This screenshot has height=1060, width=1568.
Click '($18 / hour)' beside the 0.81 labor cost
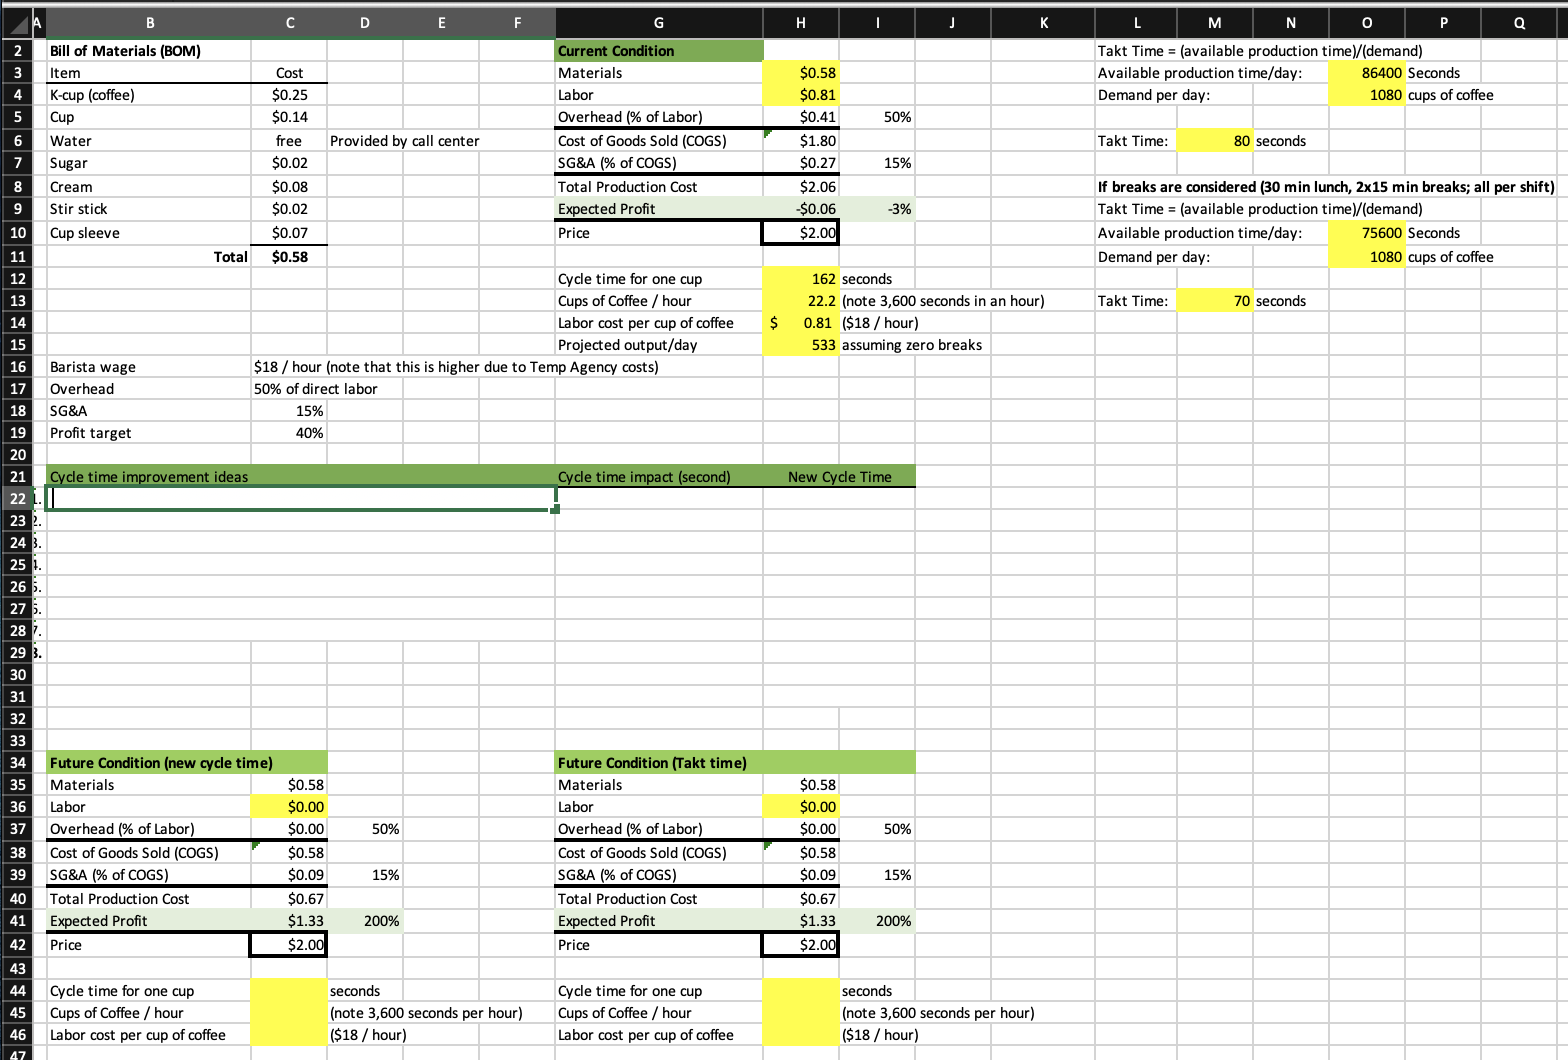pyautogui.click(x=880, y=323)
